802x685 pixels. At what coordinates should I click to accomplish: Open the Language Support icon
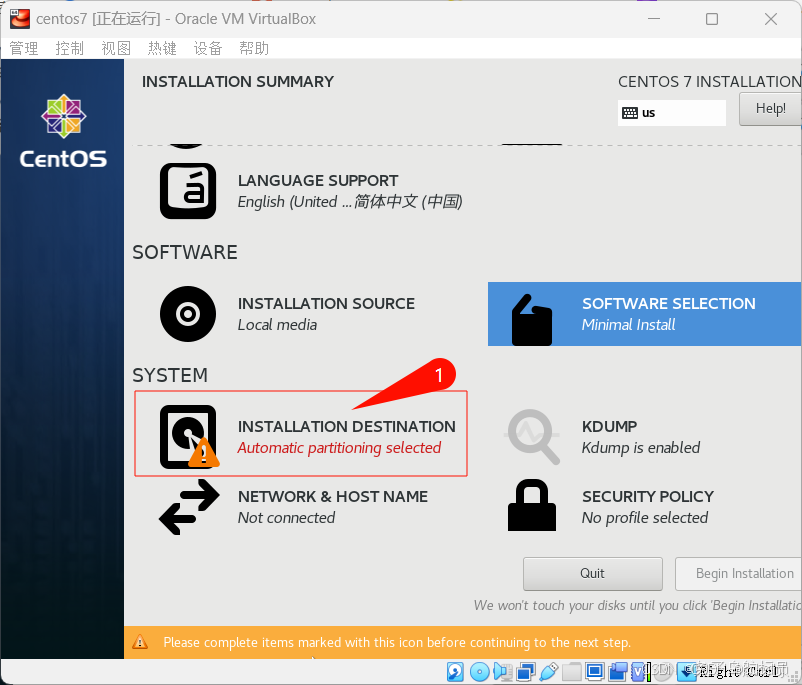[x=188, y=191]
